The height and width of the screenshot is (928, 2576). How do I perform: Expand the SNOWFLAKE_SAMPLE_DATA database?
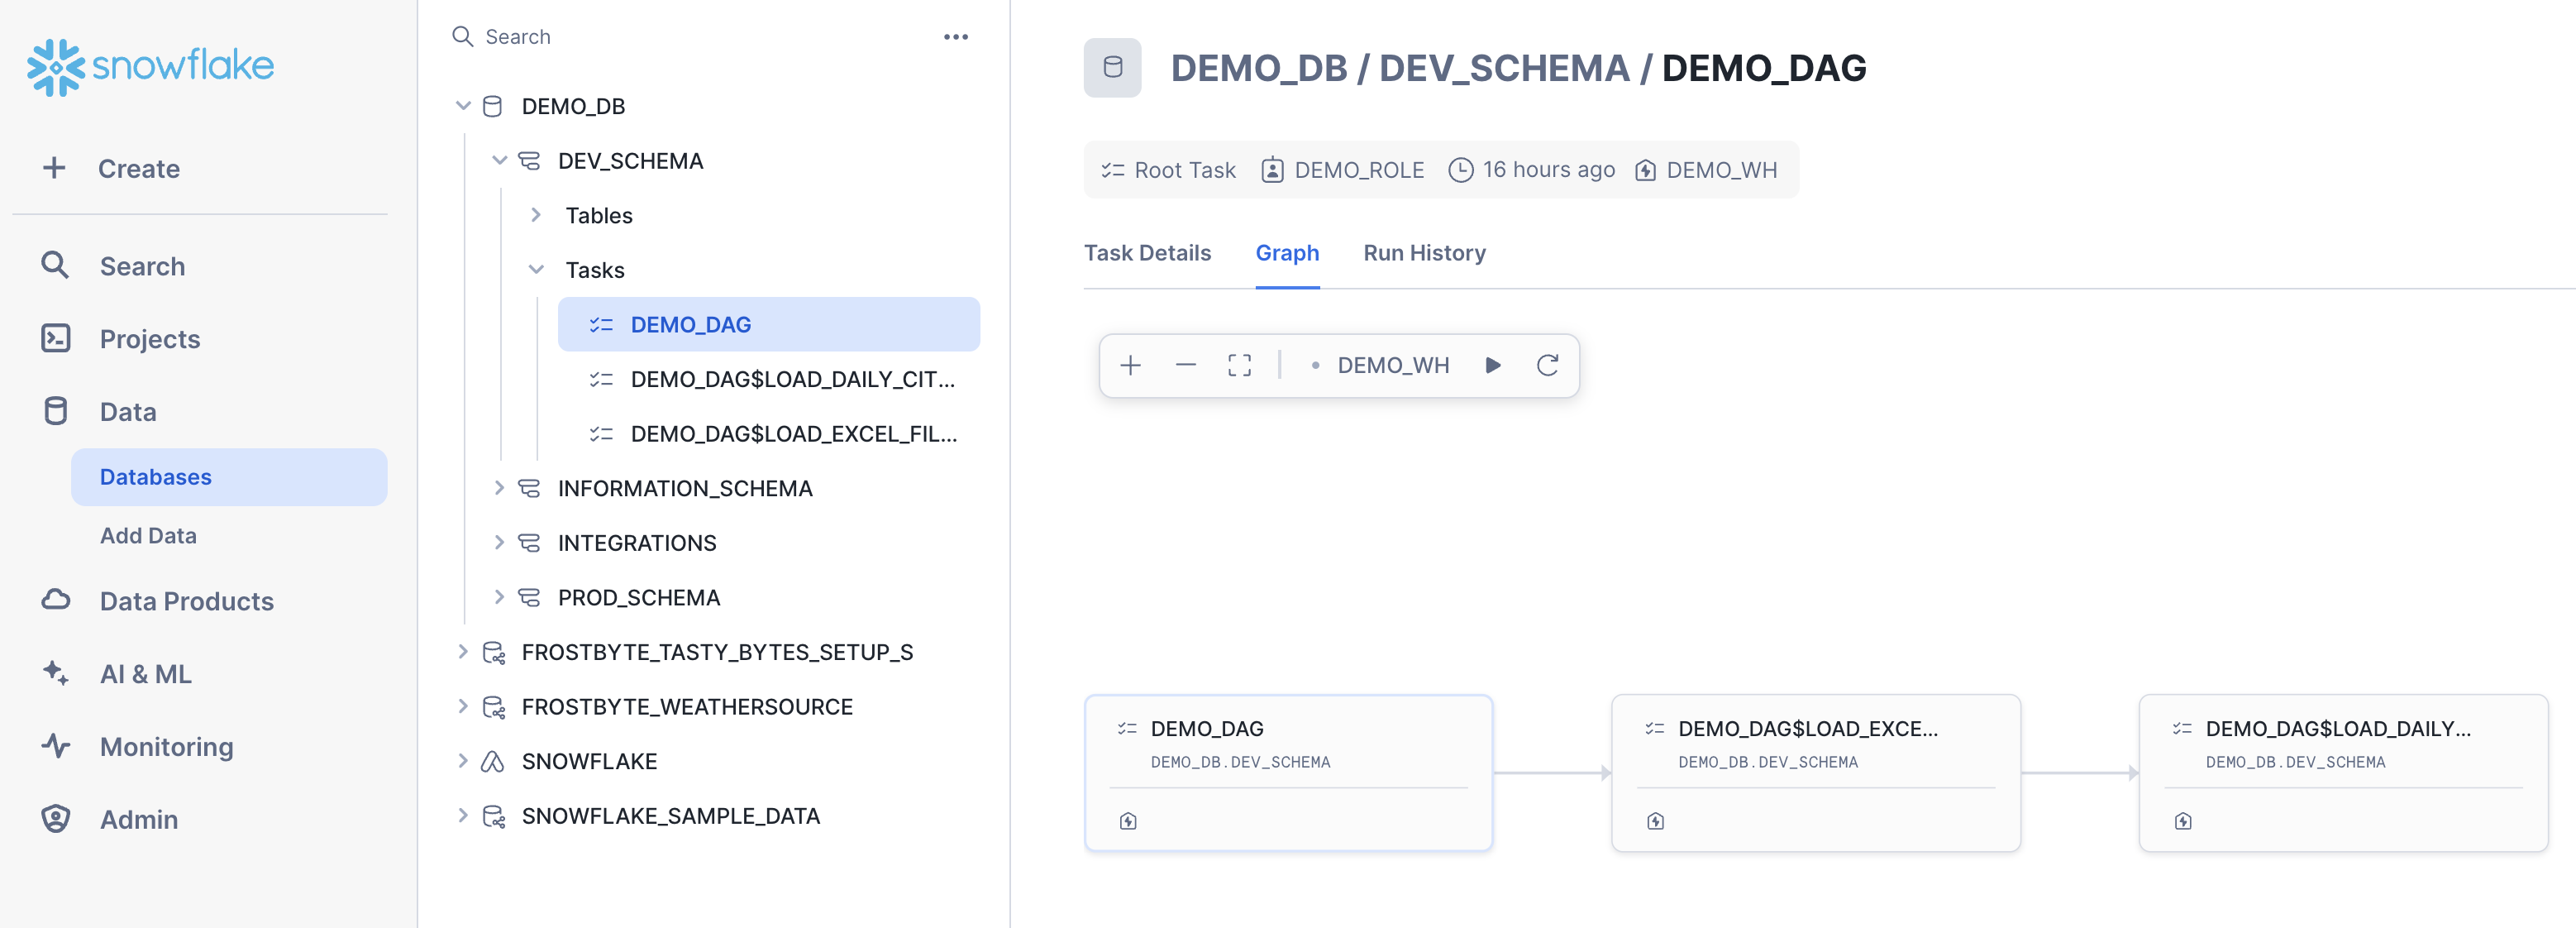tap(463, 815)
